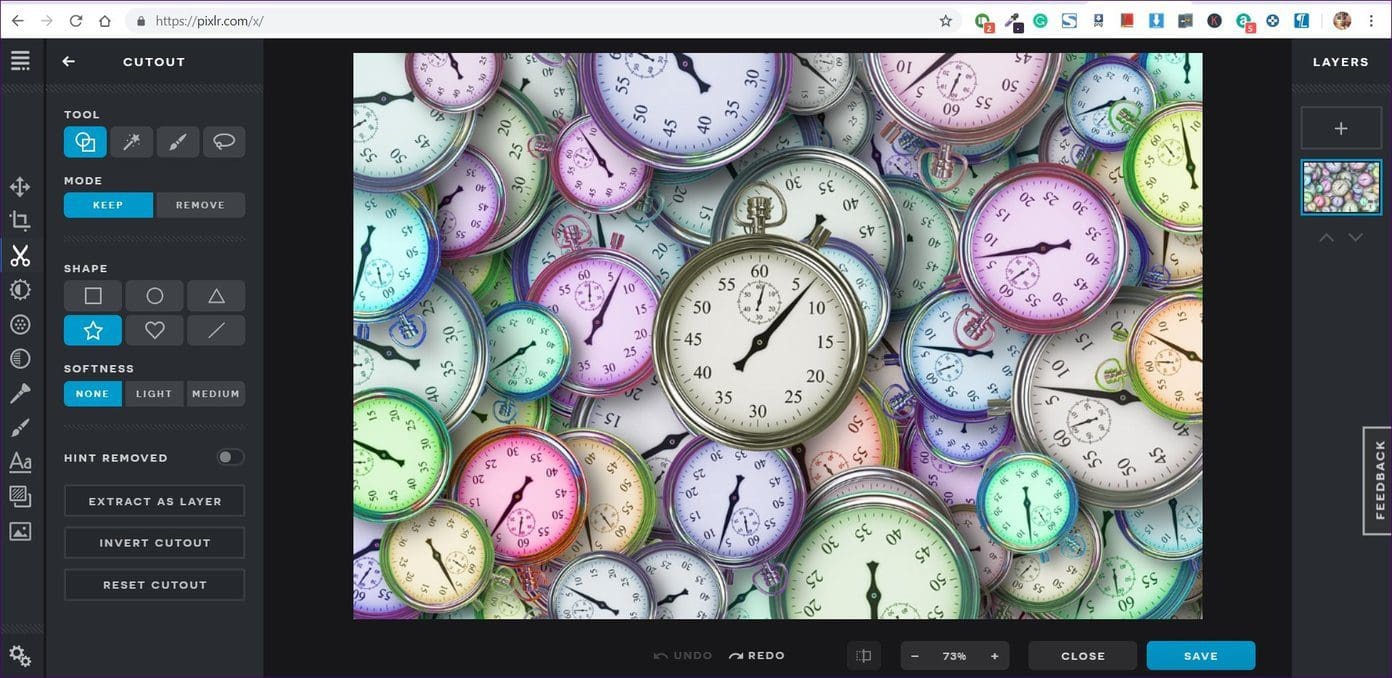Bookmark this page with the star
This screenshot has width=1392, height=678.
(x=945, y=21)
